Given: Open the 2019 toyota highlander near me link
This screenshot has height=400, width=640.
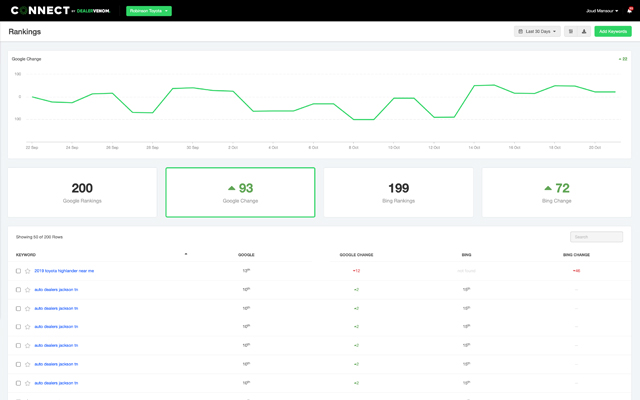Looking at the screenshot, I should pyautogui.click(x=64, y=271).
